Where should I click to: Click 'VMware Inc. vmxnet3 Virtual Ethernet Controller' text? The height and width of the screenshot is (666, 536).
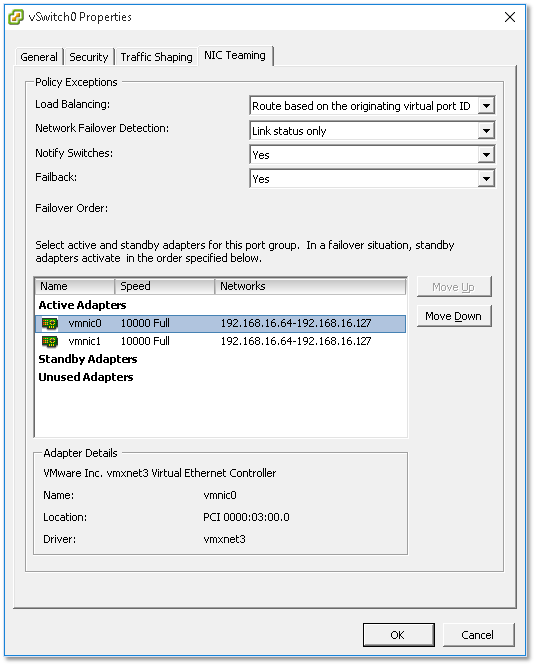pyautogui.click(x=160, y=473)
